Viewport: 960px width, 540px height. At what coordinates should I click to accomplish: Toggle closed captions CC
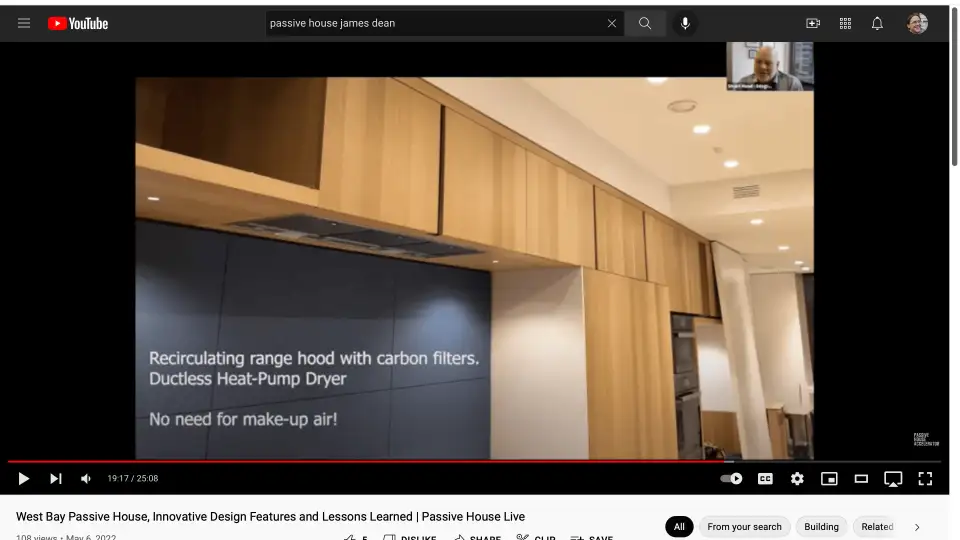765,479
